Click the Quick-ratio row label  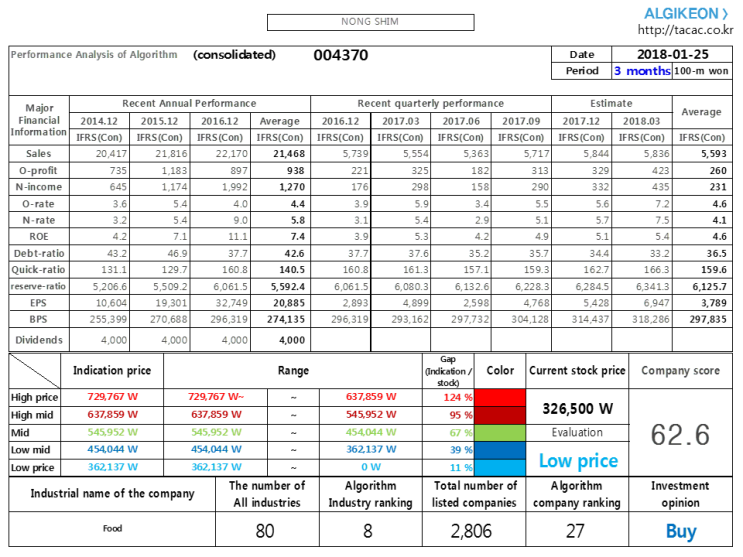click(x=39, y=270)
